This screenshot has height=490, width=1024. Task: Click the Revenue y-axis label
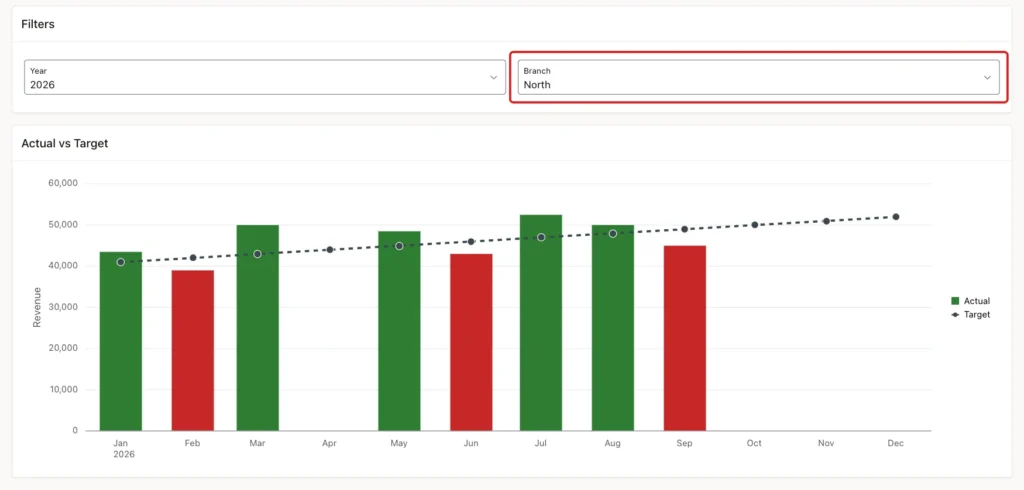tap(37, 307)
